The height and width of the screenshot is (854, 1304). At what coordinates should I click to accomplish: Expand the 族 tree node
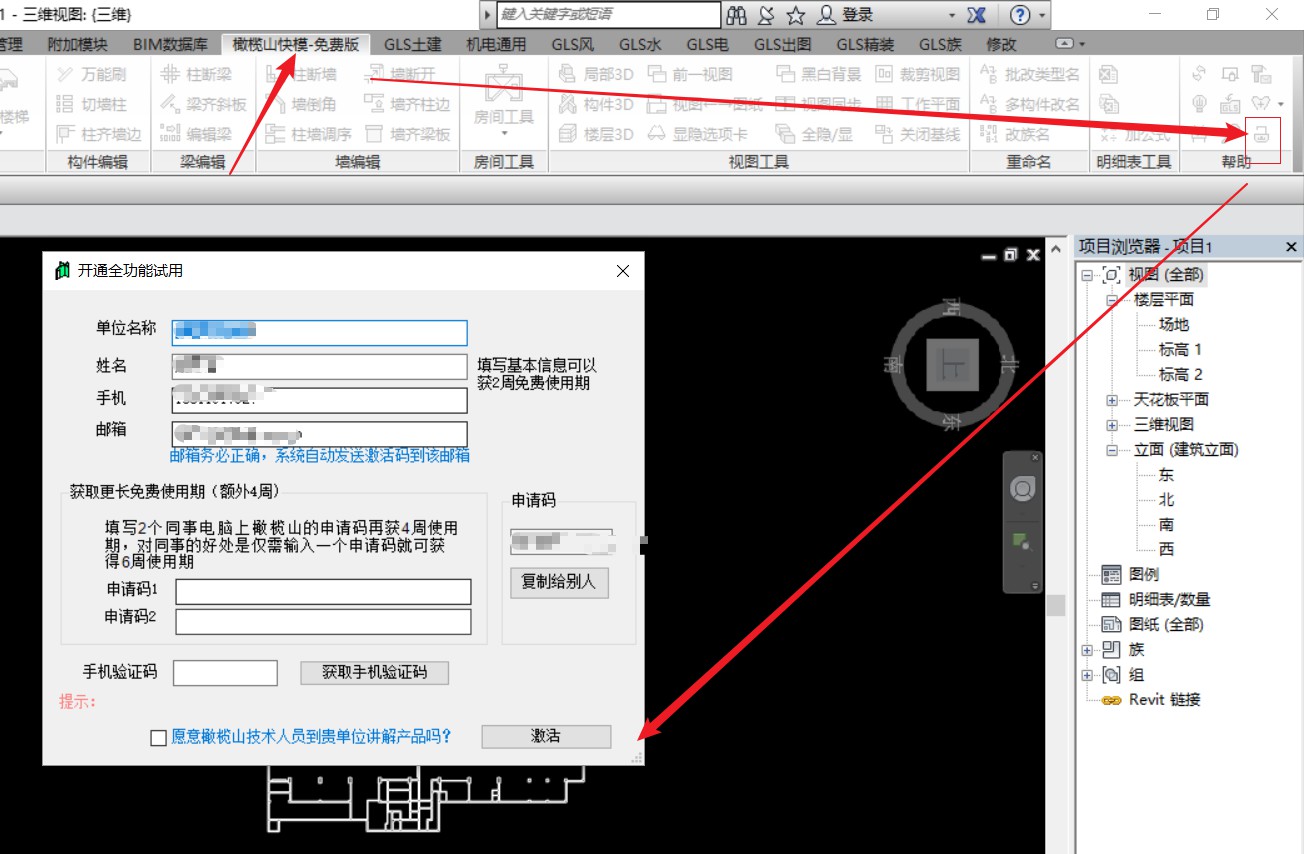pyautogui.click(x=1087, y=650)
